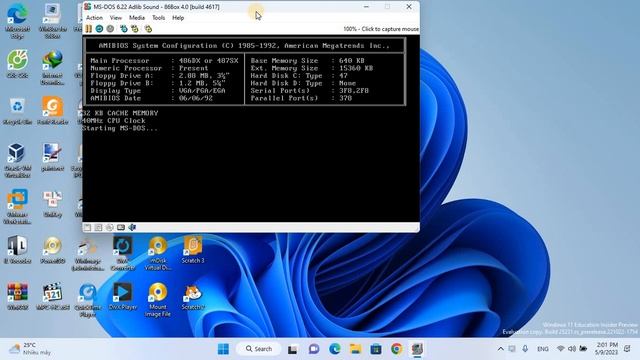640x360 pixels.
Task: Select the Mount Image File desktop shortcut
Action: [158, 300]
